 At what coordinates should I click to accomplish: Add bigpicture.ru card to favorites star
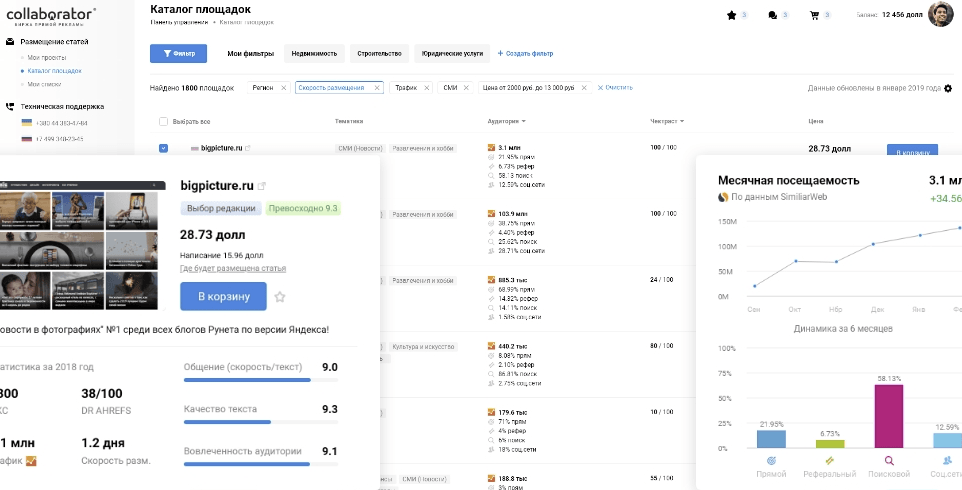point(280,297)
